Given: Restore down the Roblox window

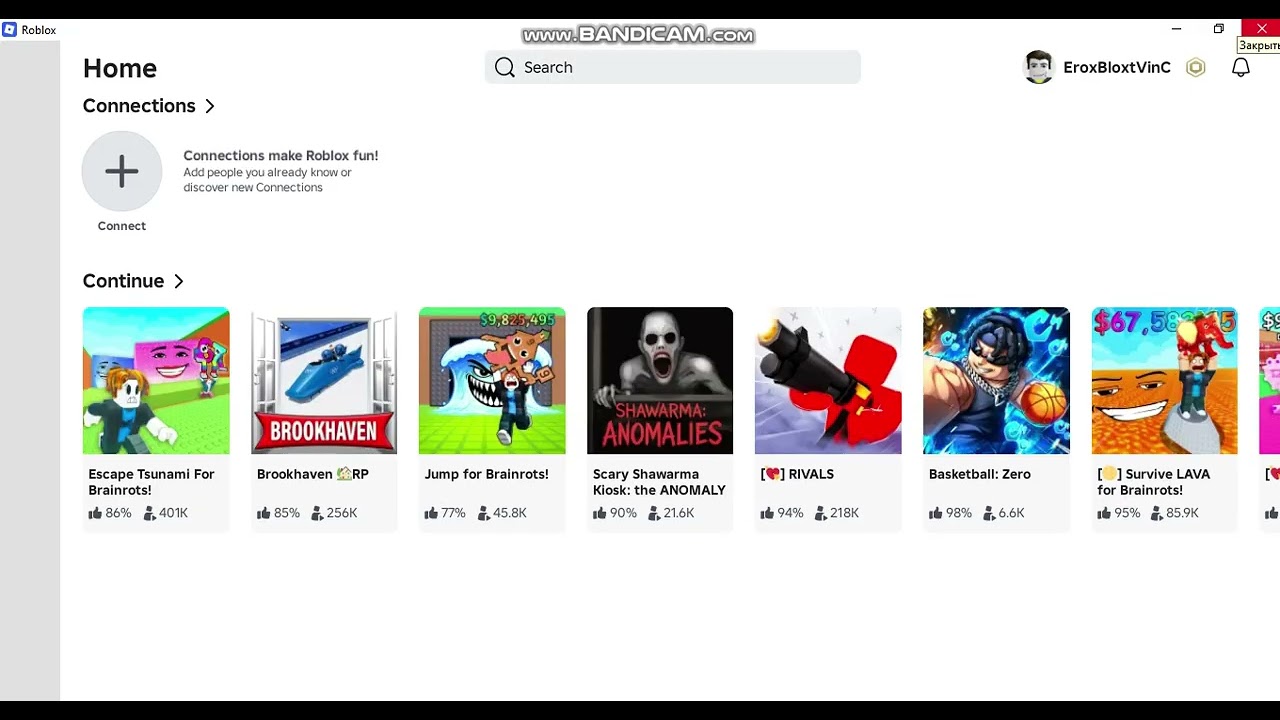Looking at the screenshot, I should (x=1219, y=29).
